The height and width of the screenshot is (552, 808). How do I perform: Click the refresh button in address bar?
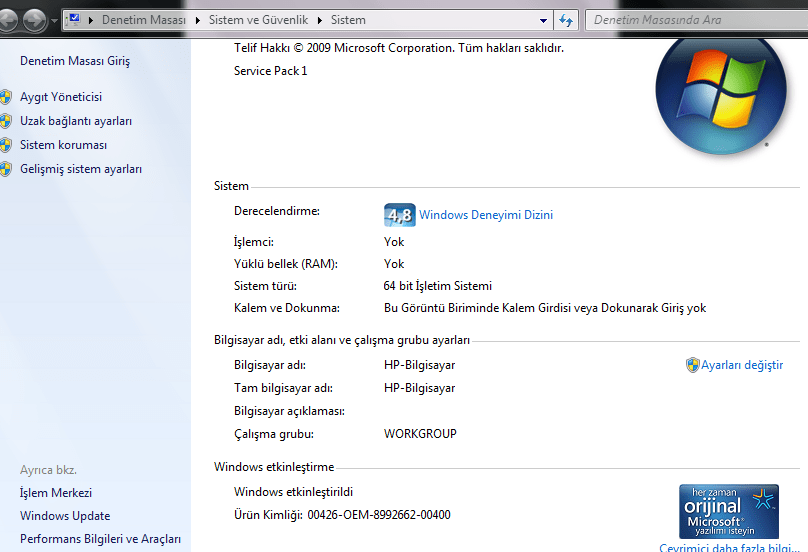pos(566,21)
